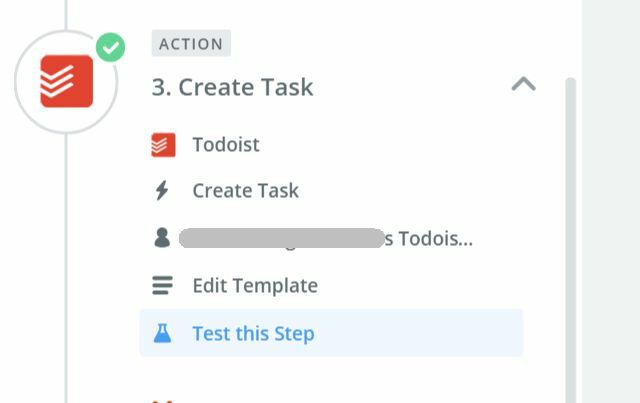This screenshot has height=403, width=640.
Task: Click the orange icon peeking below the step
Action: (x=162, y=401)
